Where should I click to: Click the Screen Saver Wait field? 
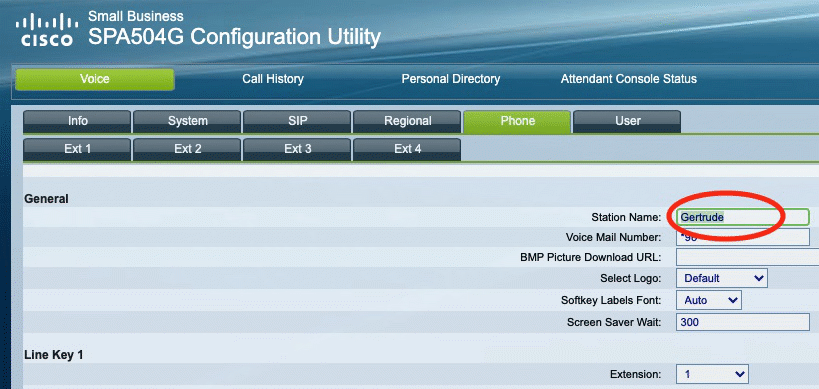(x=743, y=322)
